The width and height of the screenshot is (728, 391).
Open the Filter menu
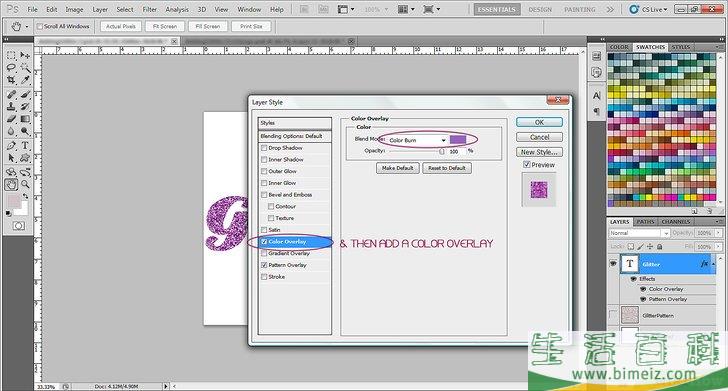[150, 9]
